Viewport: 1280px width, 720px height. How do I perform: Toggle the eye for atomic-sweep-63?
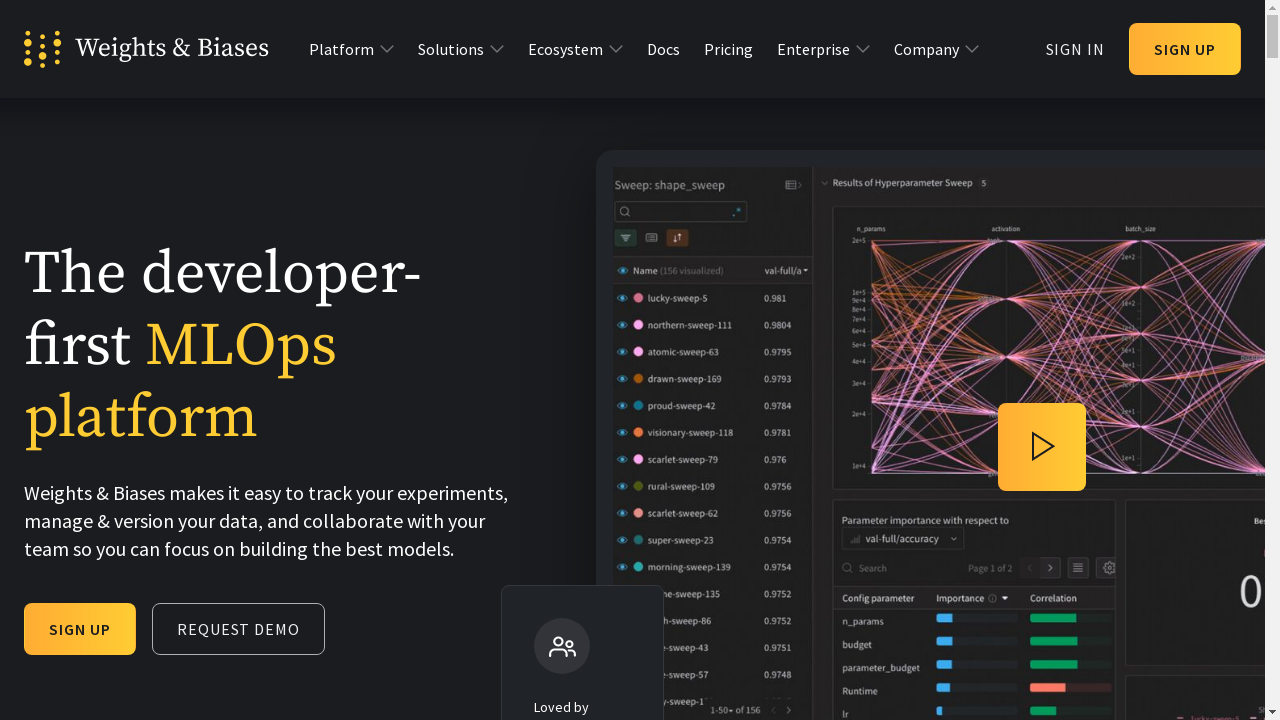click(x=622, y=352)
